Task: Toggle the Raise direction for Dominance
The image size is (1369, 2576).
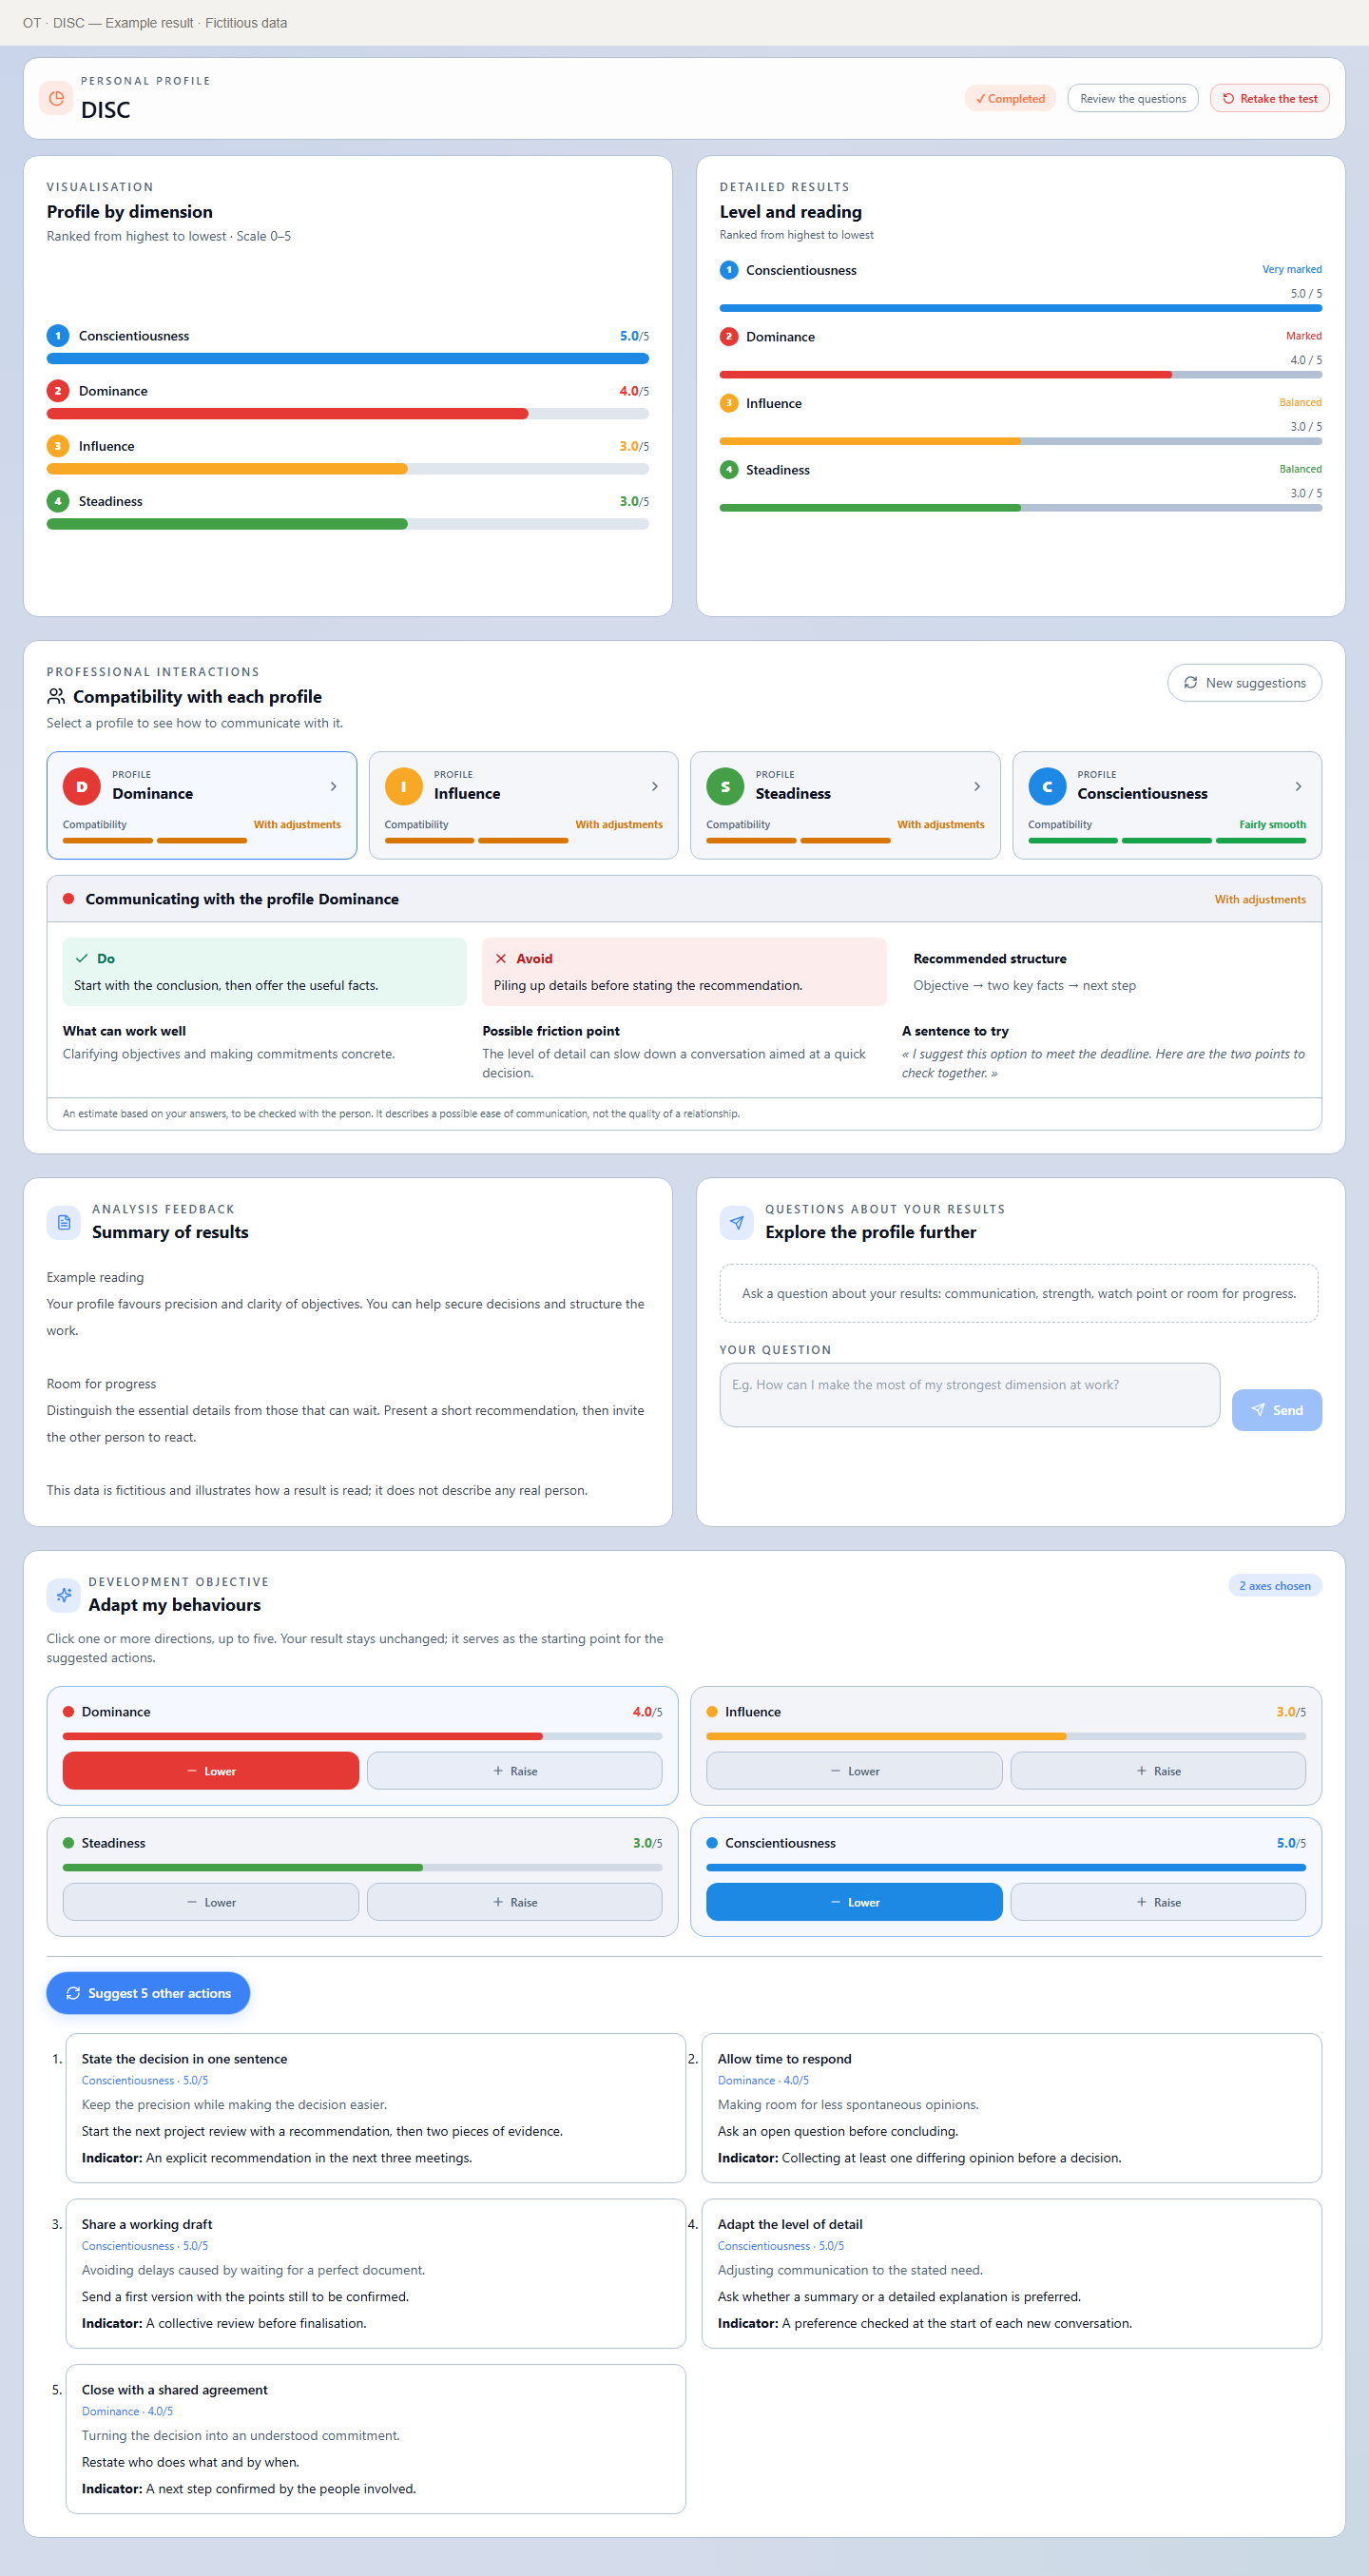Action: click(514, 1770)
